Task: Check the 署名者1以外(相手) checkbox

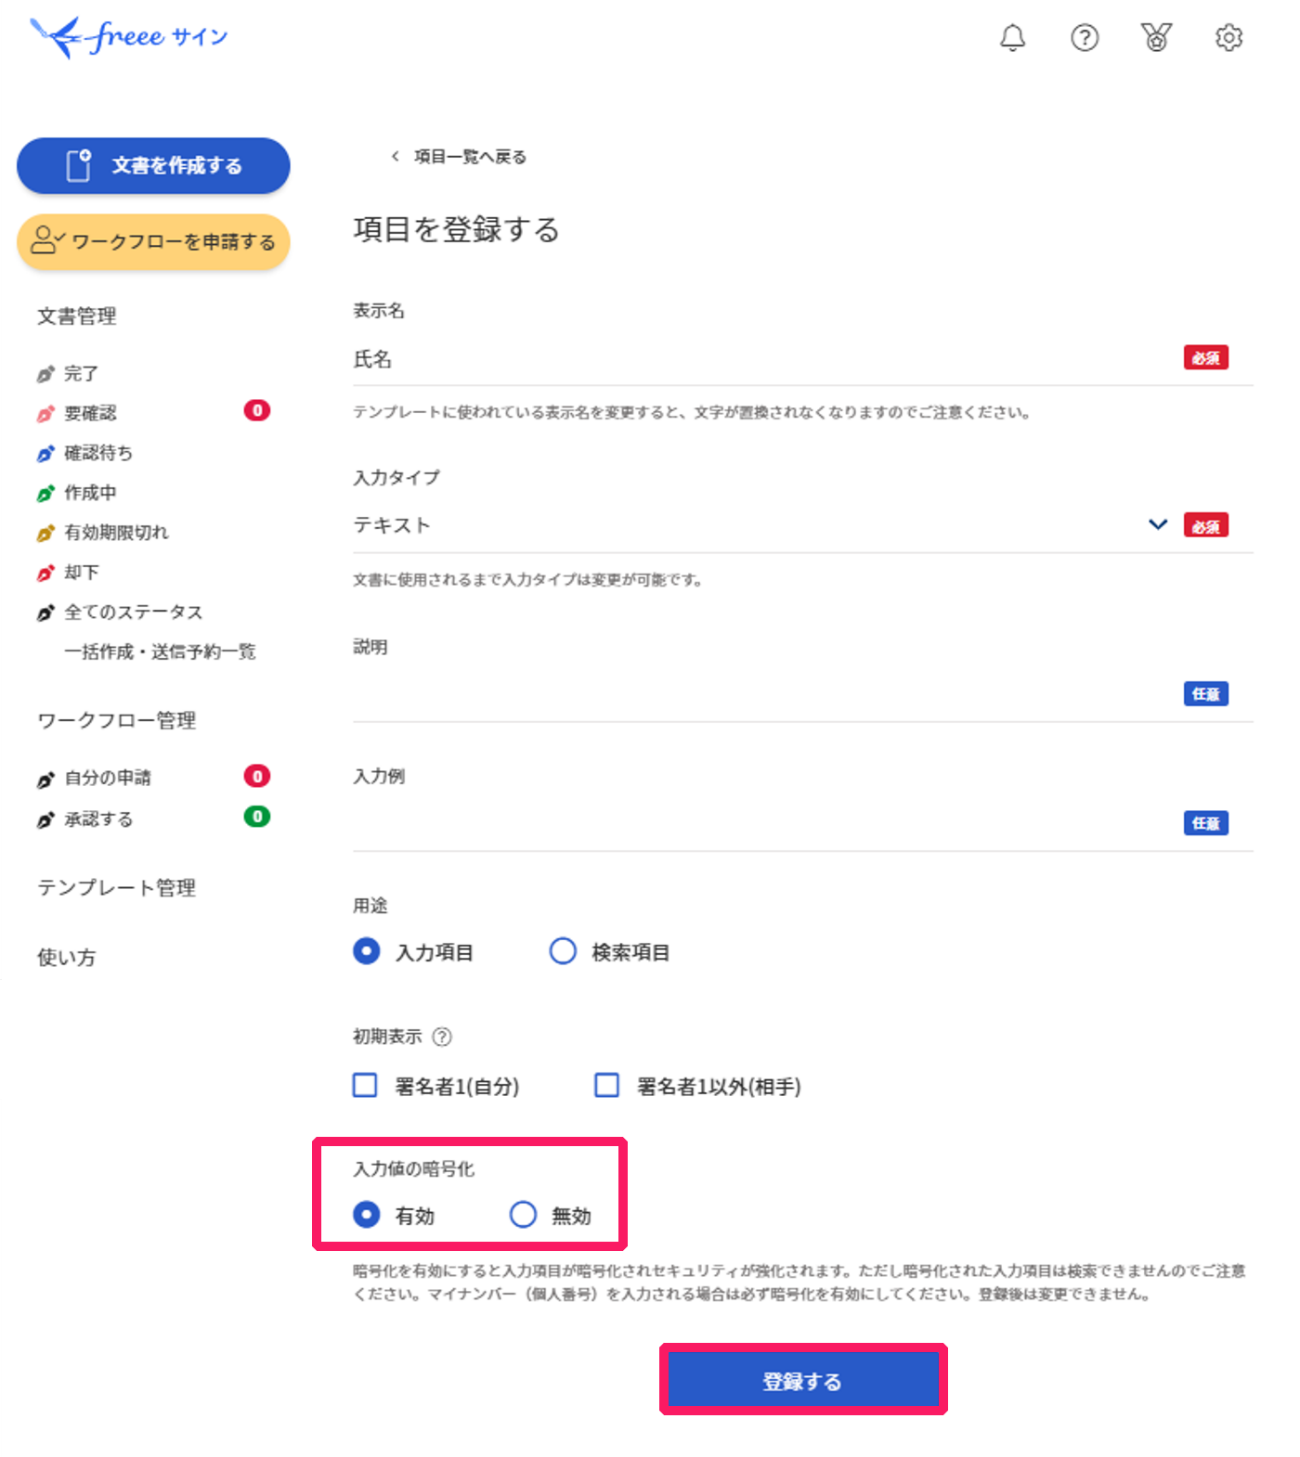Action: click(607, 1085)
